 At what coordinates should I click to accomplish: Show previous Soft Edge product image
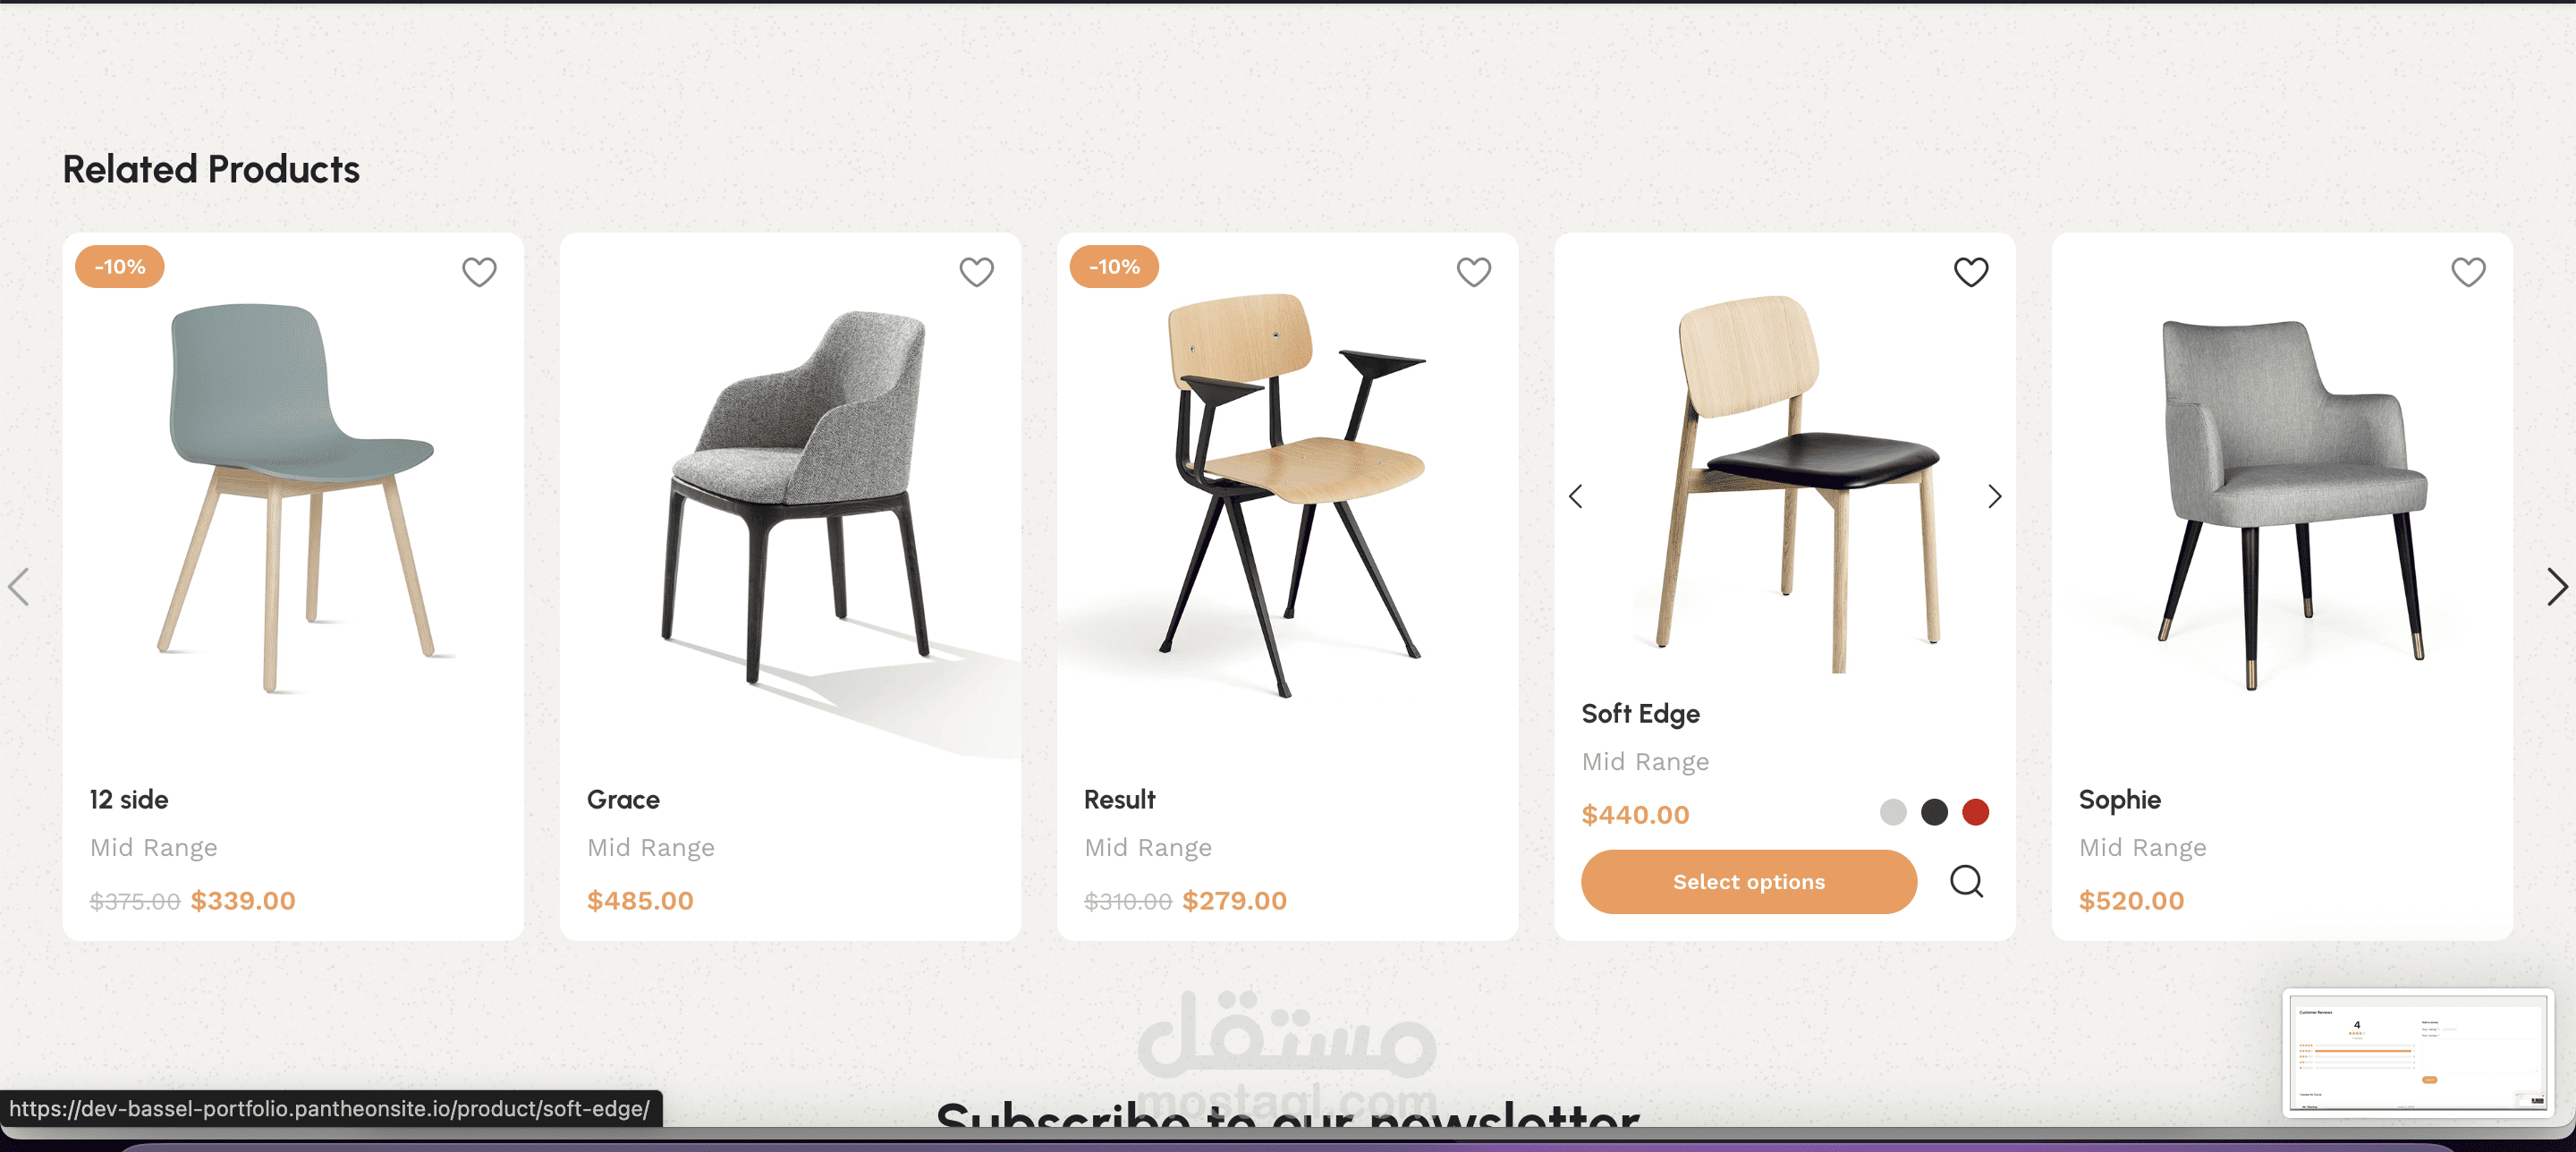click(1576, 496)
